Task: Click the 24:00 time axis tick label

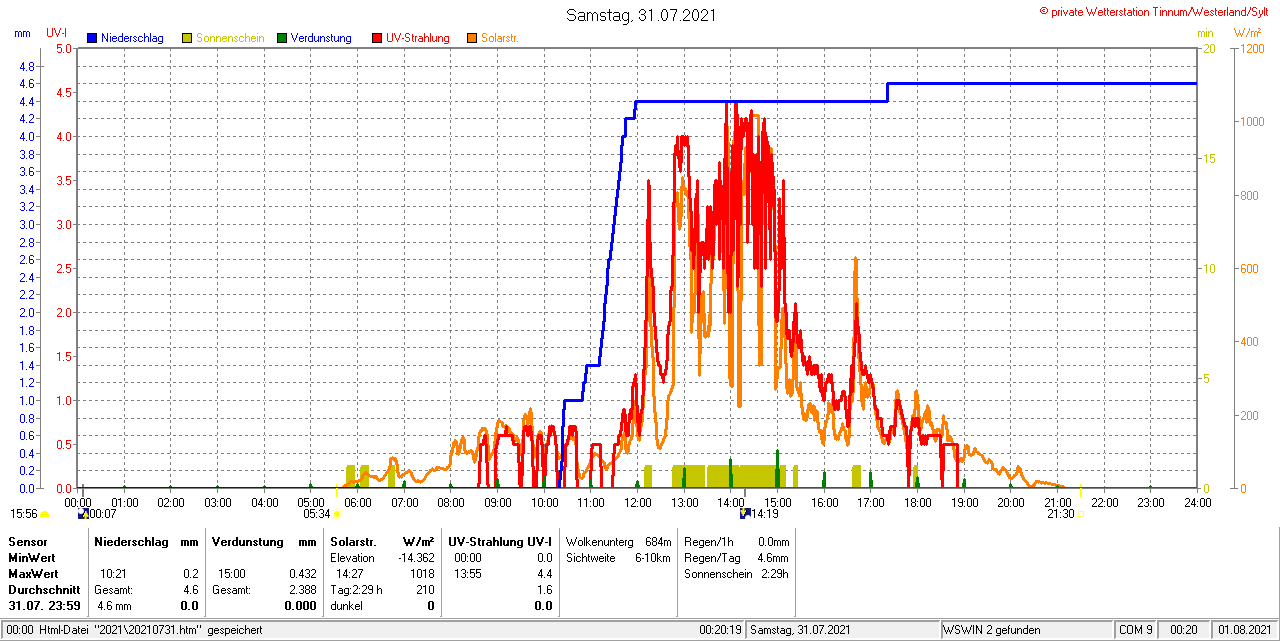Action: click(x=1197, y=502)
